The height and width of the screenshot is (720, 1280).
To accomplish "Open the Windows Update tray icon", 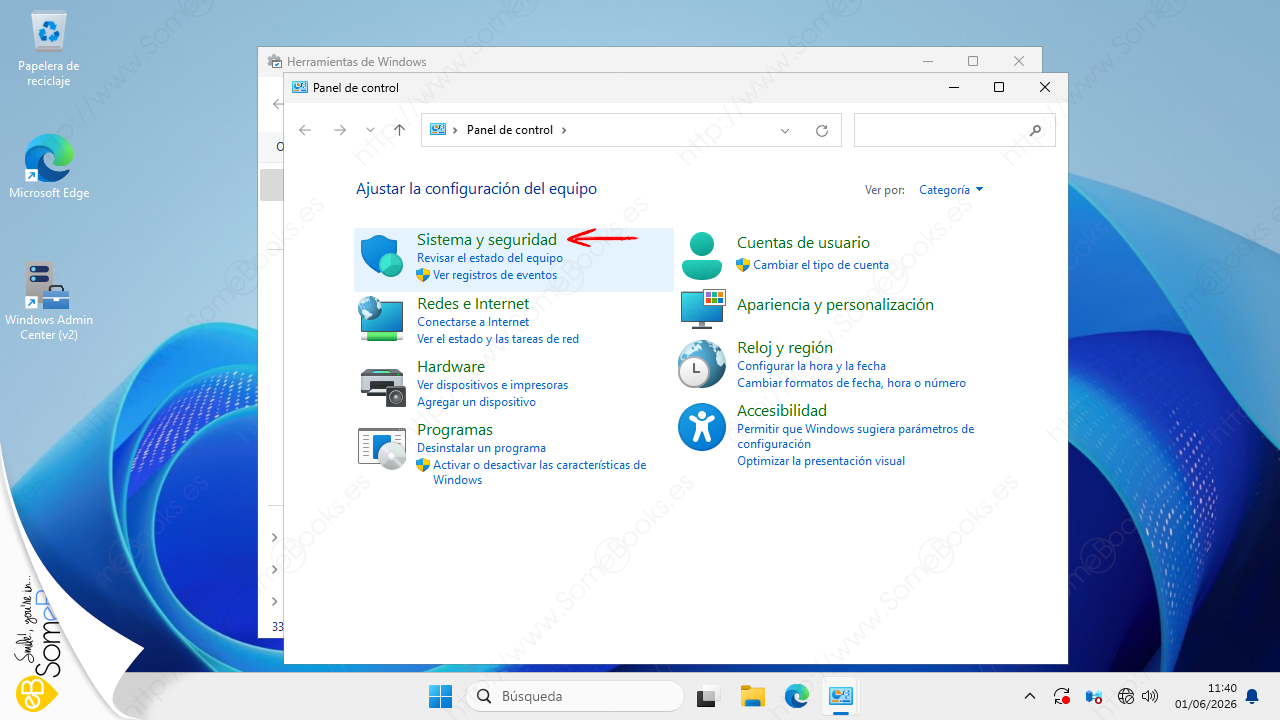I will pos(1062,696).
